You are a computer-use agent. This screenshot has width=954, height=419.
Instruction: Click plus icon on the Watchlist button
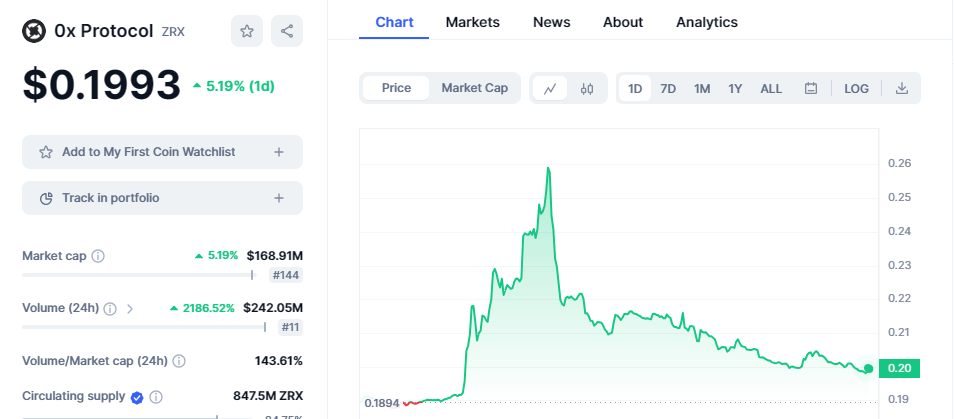[x=279, y=152]
